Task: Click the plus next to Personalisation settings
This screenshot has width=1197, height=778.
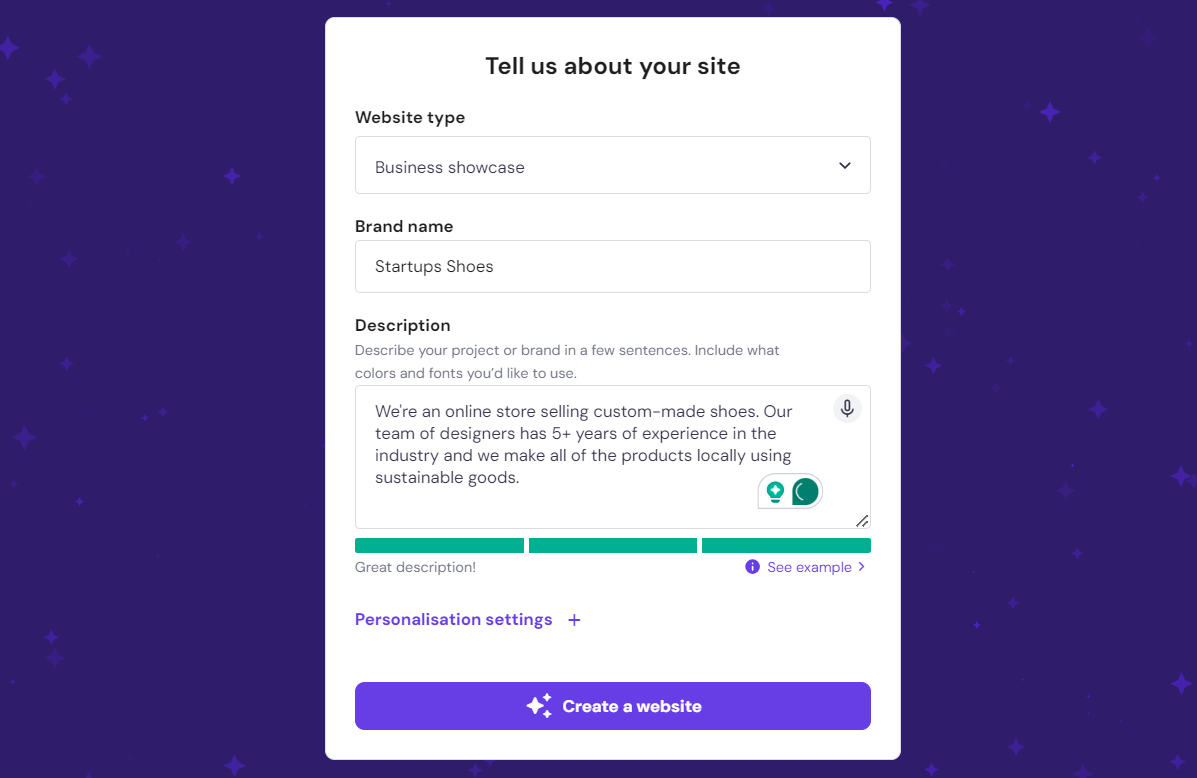Action: tap(574, 620)
